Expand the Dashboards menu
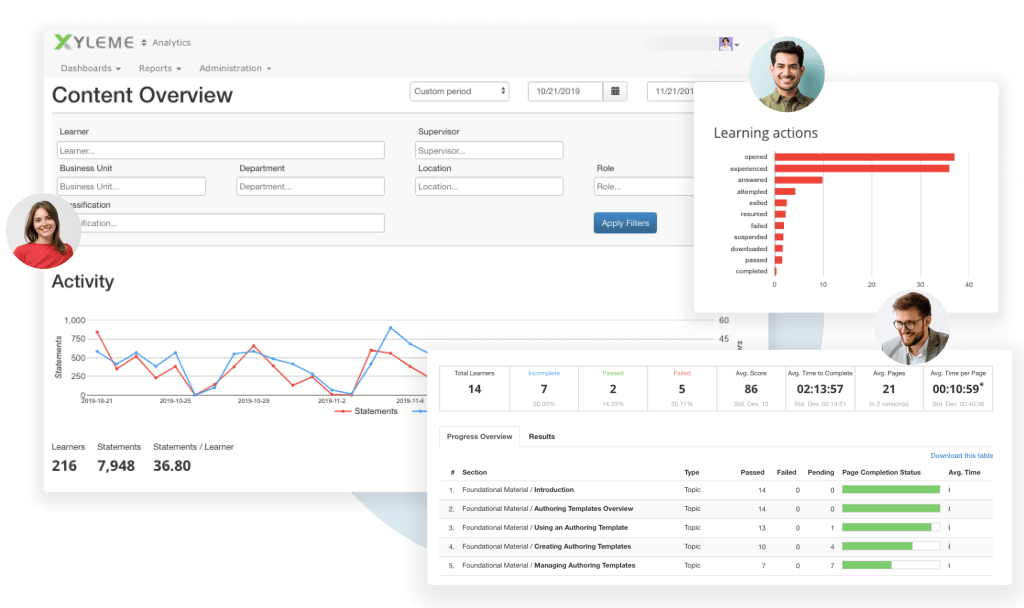Viewport: 1024px width, 608px height. coord(85,67)
